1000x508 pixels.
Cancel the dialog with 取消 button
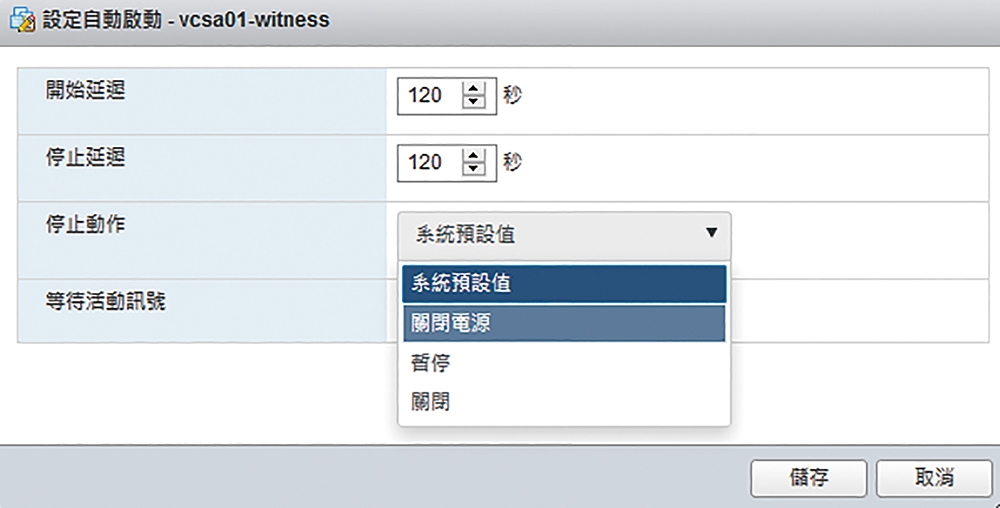[934, 478]
